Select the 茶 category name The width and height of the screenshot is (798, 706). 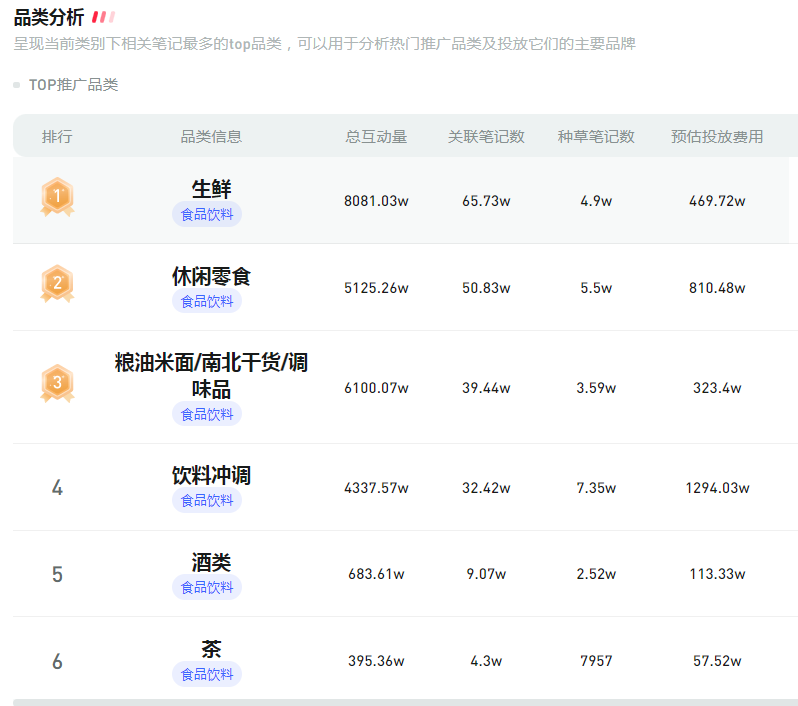[211, 649]
